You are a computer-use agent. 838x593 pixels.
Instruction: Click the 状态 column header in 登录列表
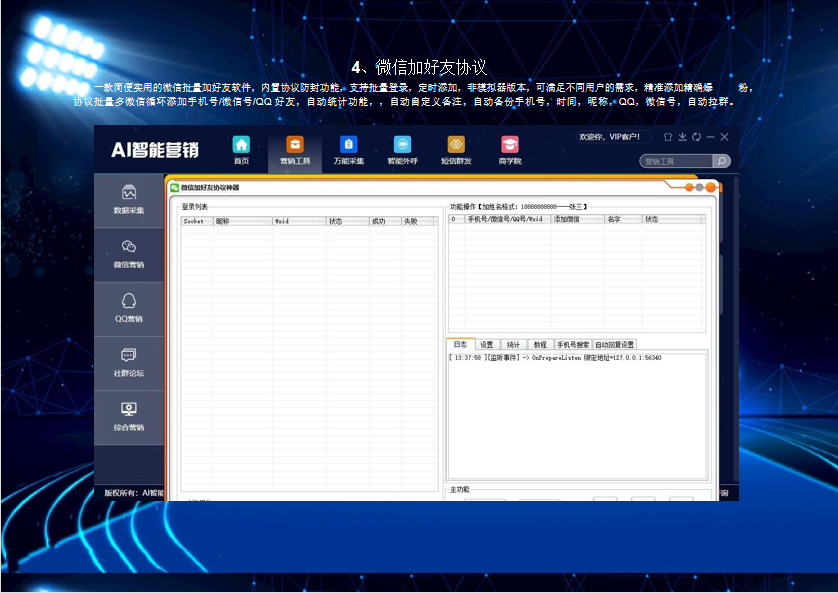click(348, 221)
